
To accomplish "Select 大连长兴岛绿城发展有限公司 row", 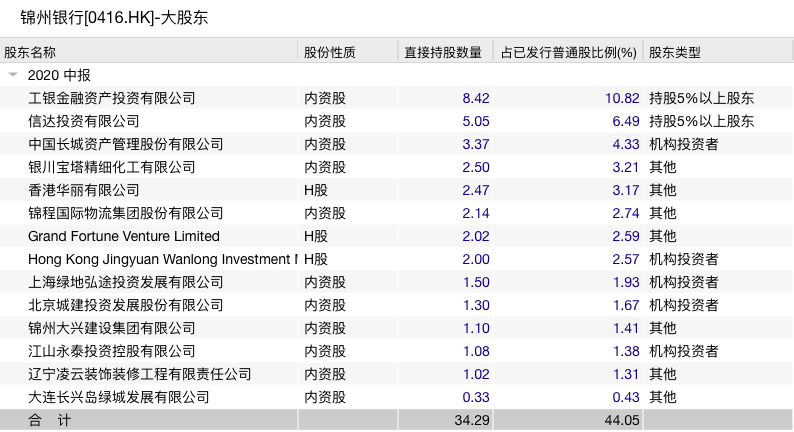I will click(397, 397).
